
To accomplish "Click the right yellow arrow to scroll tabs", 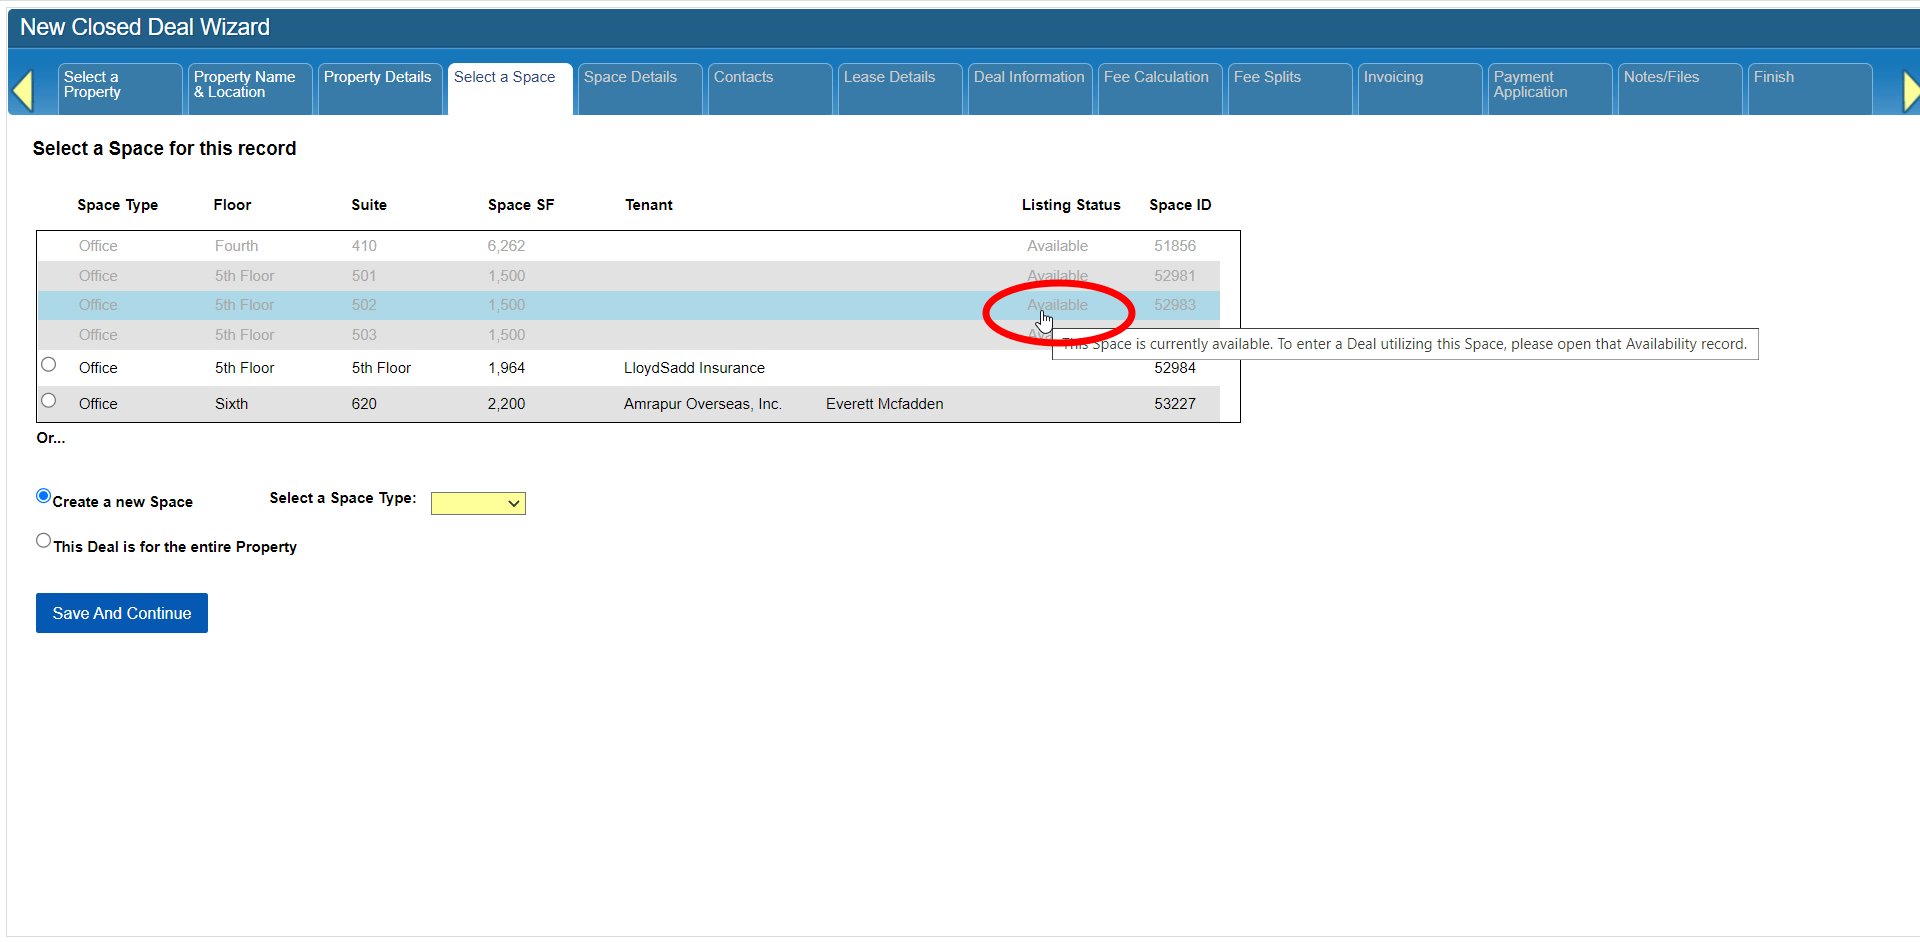I will (x=1910, y=91).
